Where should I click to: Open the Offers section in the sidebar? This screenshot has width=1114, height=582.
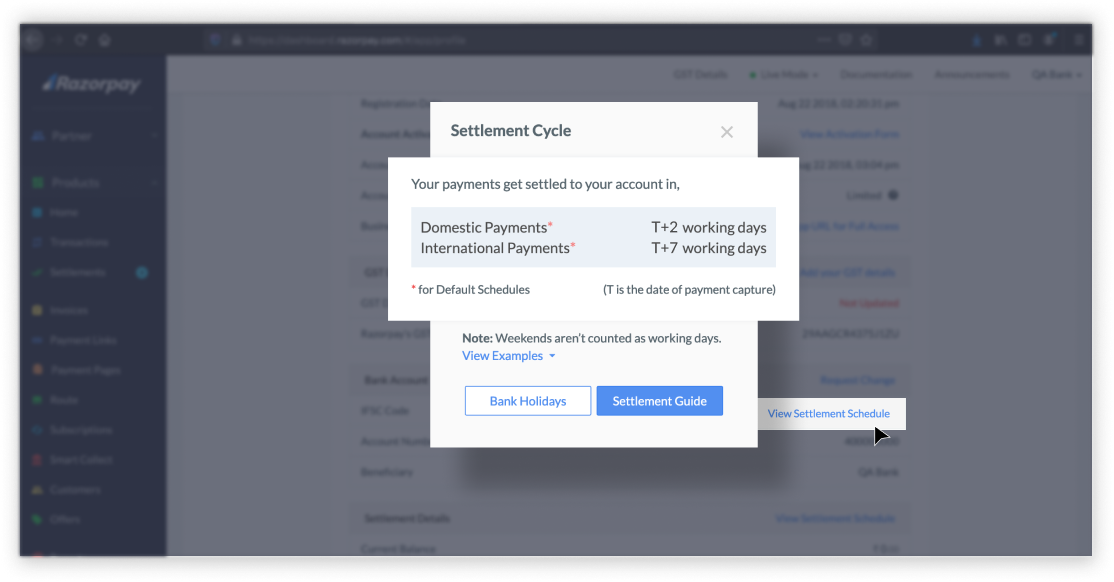tap(65, 519)
